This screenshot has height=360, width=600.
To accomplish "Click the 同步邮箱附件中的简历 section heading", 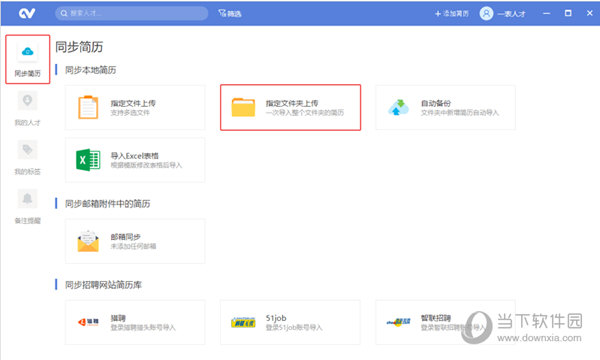I will coord(108,204).
